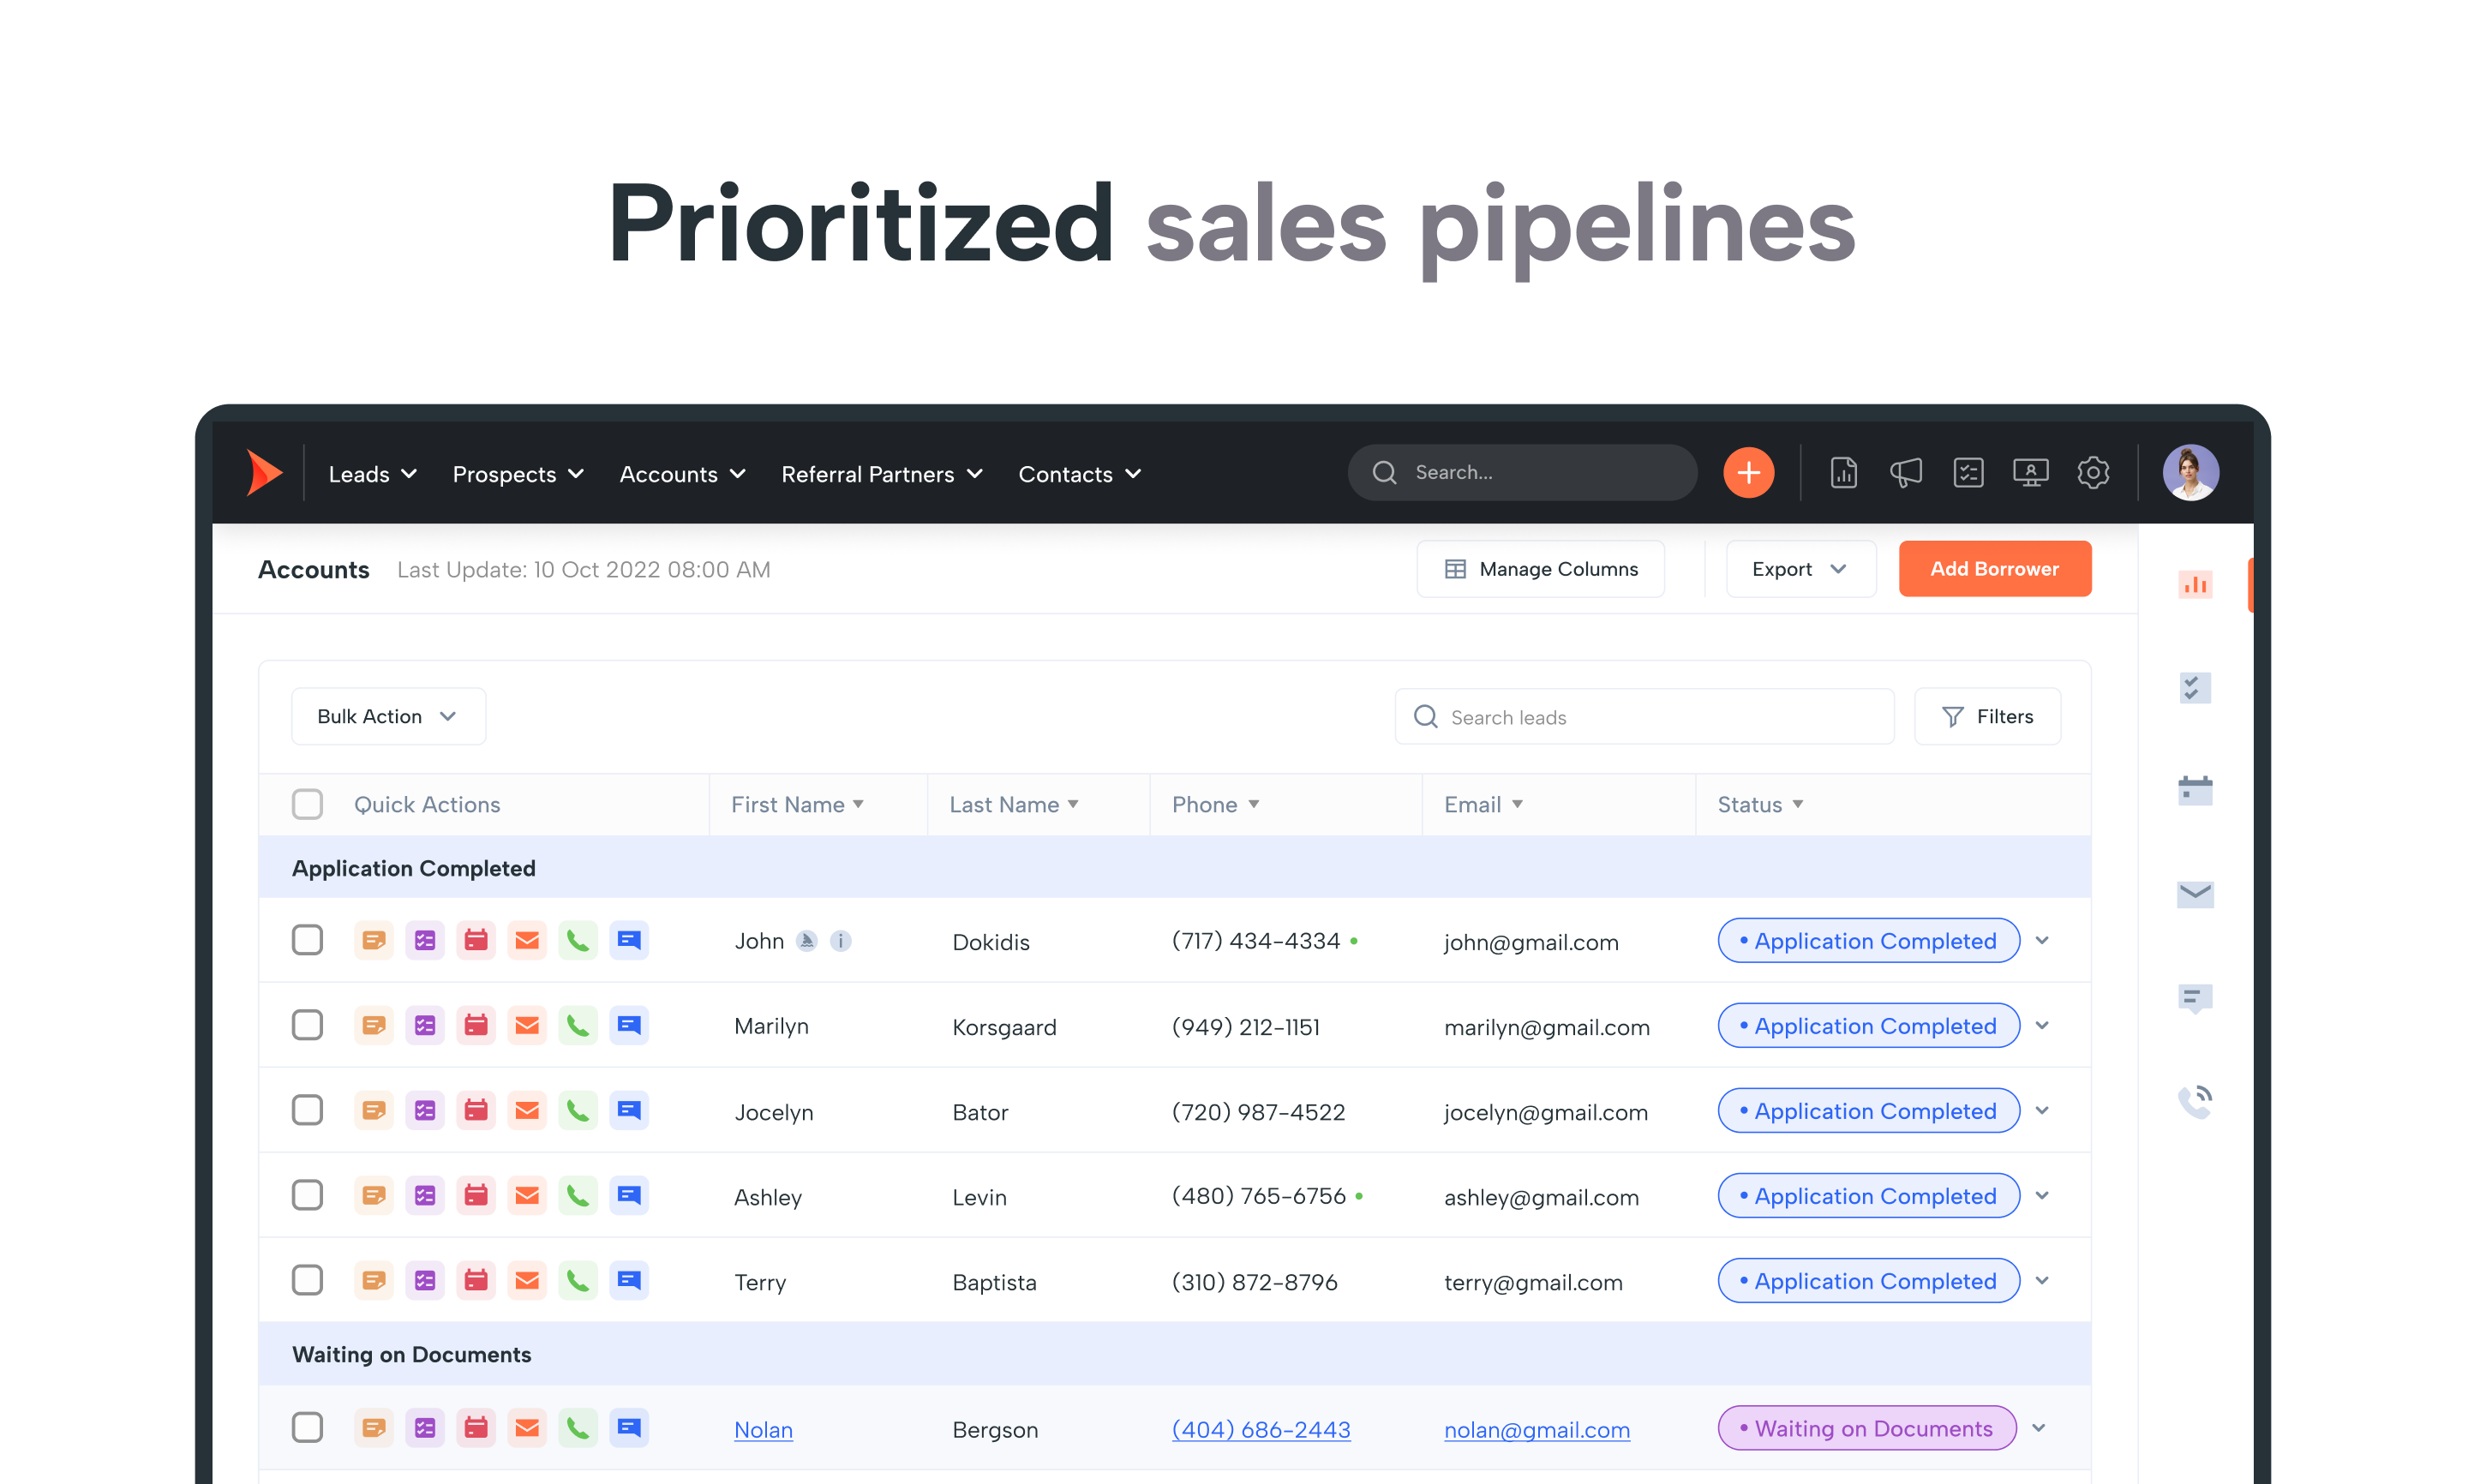Open the Accounts menu item
The image size is (2468, 1484).
[x=680, y=472]
